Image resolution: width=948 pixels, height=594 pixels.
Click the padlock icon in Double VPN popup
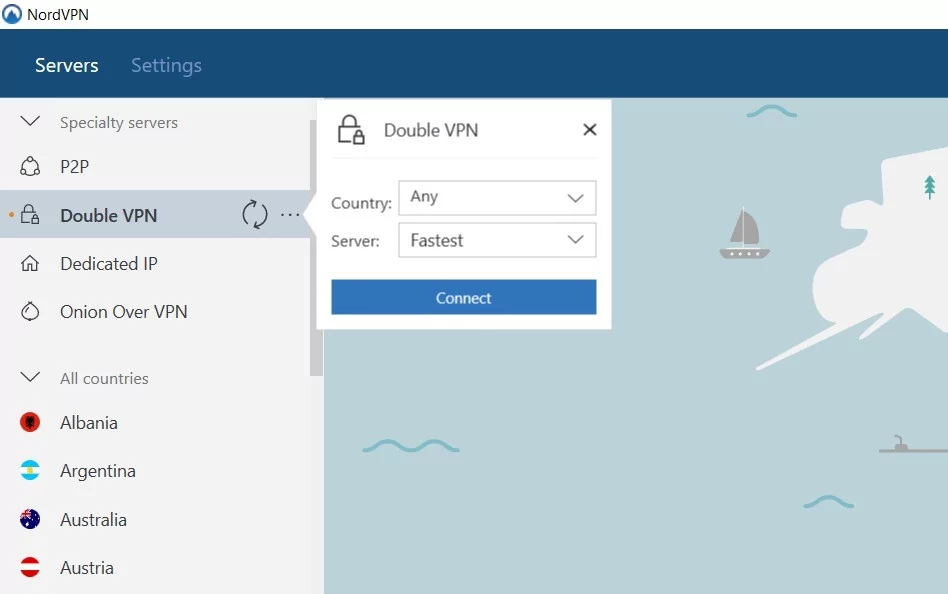tap(351, 129)
